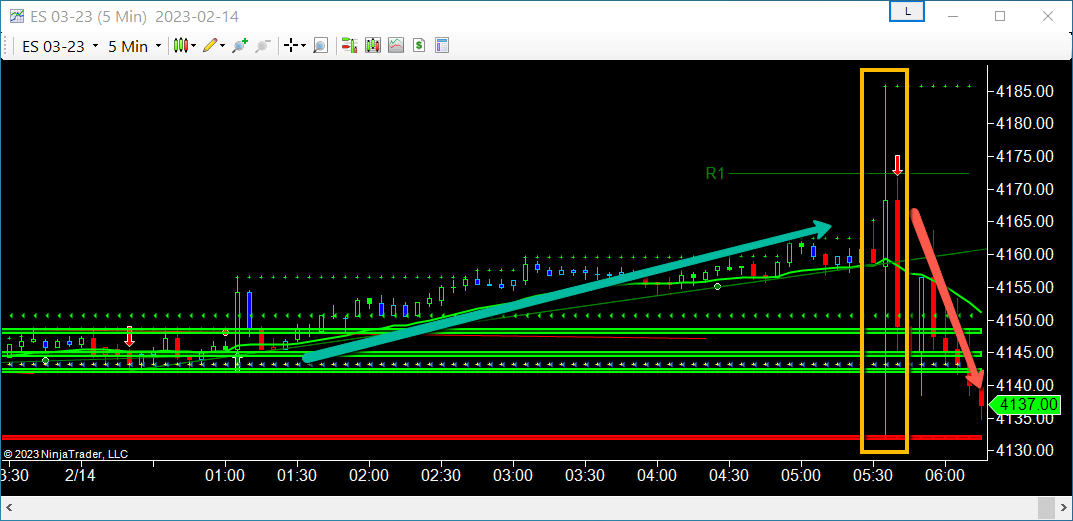Click the 01:00 time axis label
The height and width of the screenshot is (521, 1073).
(225, 474)
